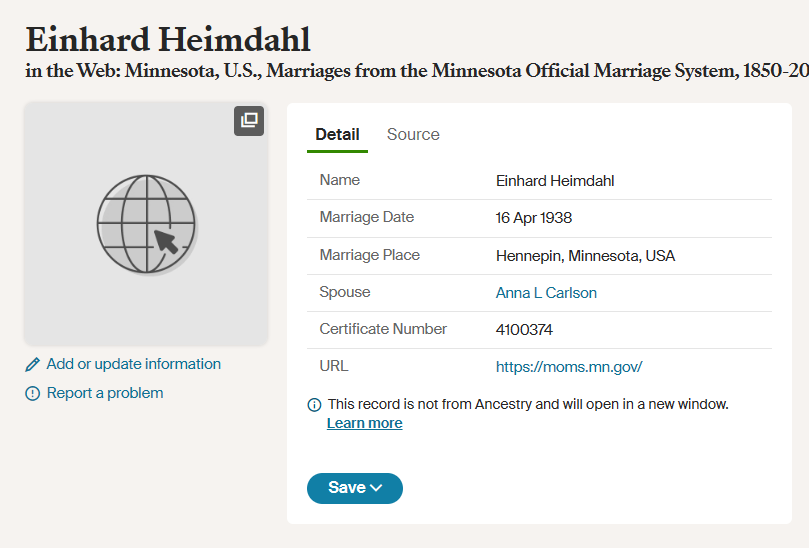Open the moms.mn.gov URL link
This screenshot has height=548, width=809.
569,367
